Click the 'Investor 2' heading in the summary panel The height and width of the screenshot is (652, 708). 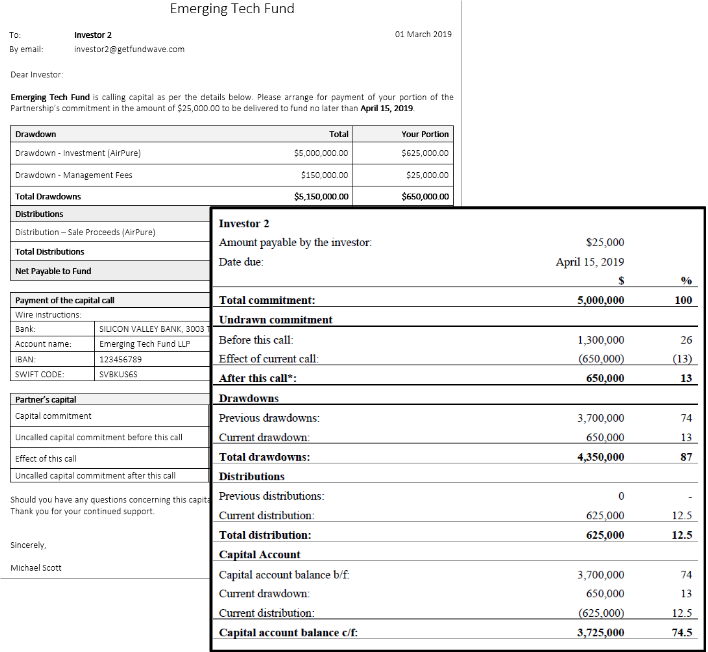click(x=244, y=224)
